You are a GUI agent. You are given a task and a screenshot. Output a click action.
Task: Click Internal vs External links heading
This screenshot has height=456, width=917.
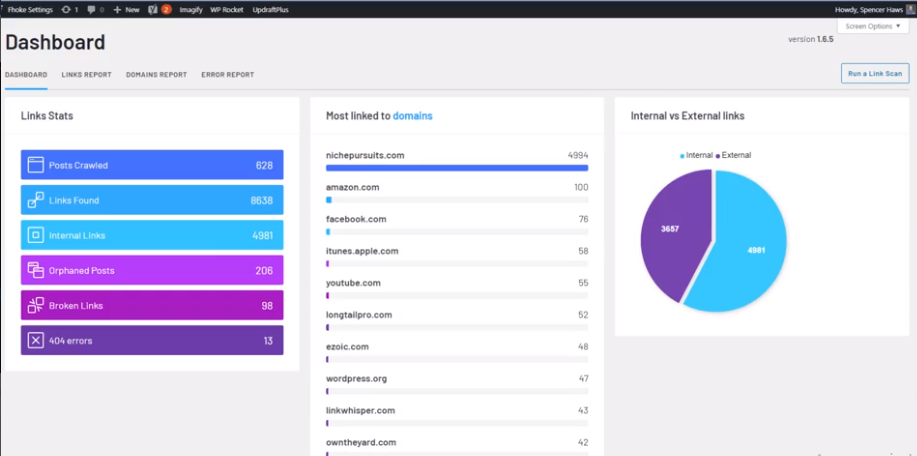687,116
